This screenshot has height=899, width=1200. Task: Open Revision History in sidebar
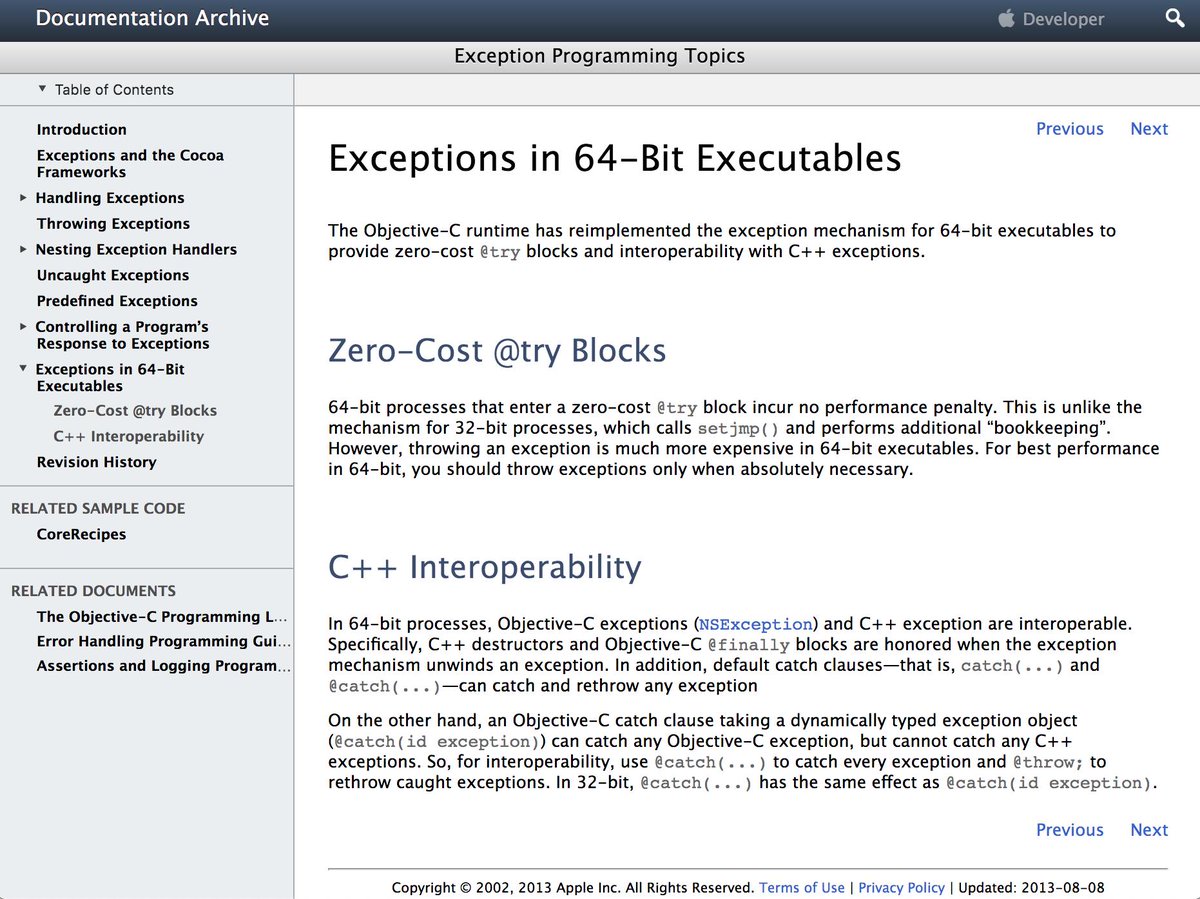[97, 462]
